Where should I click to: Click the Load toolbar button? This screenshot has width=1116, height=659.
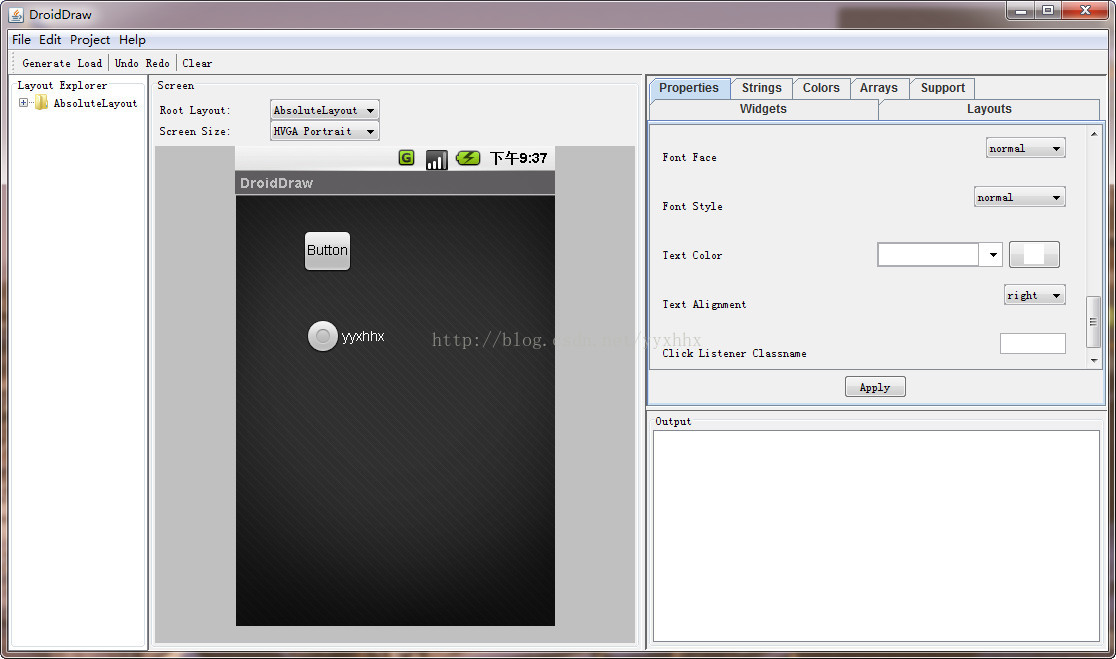(90, 63)
